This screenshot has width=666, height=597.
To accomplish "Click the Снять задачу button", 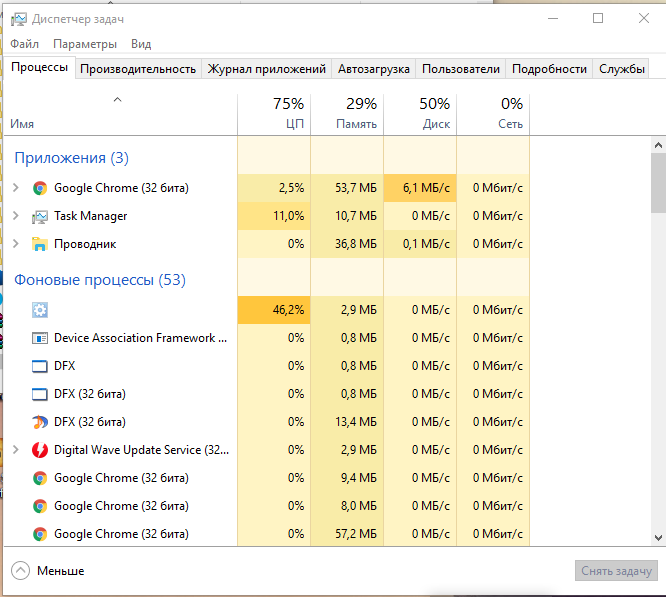I will pos(616,571).
